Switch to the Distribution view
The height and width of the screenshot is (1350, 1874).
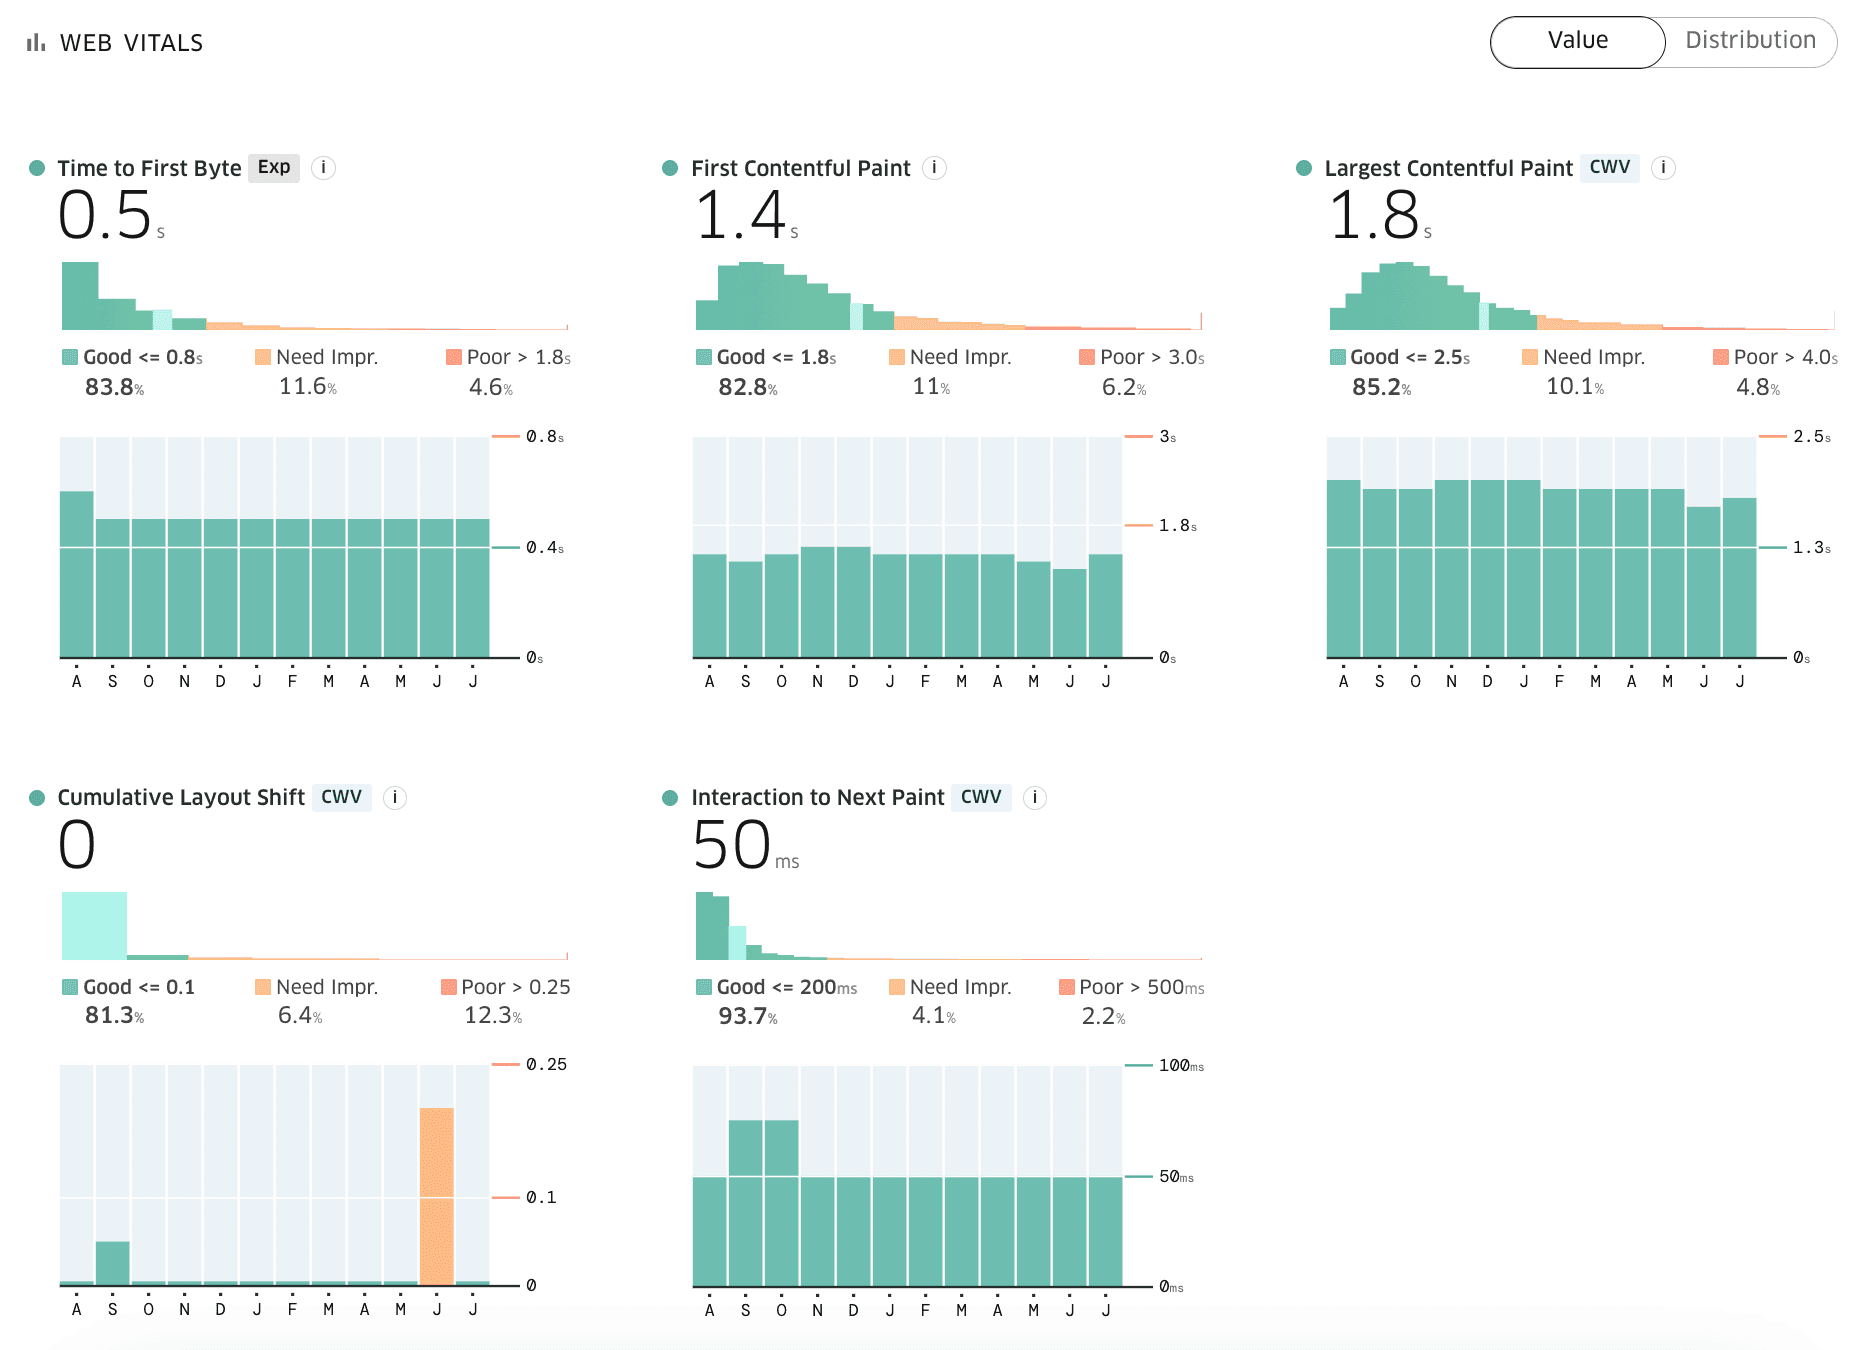1750,42
